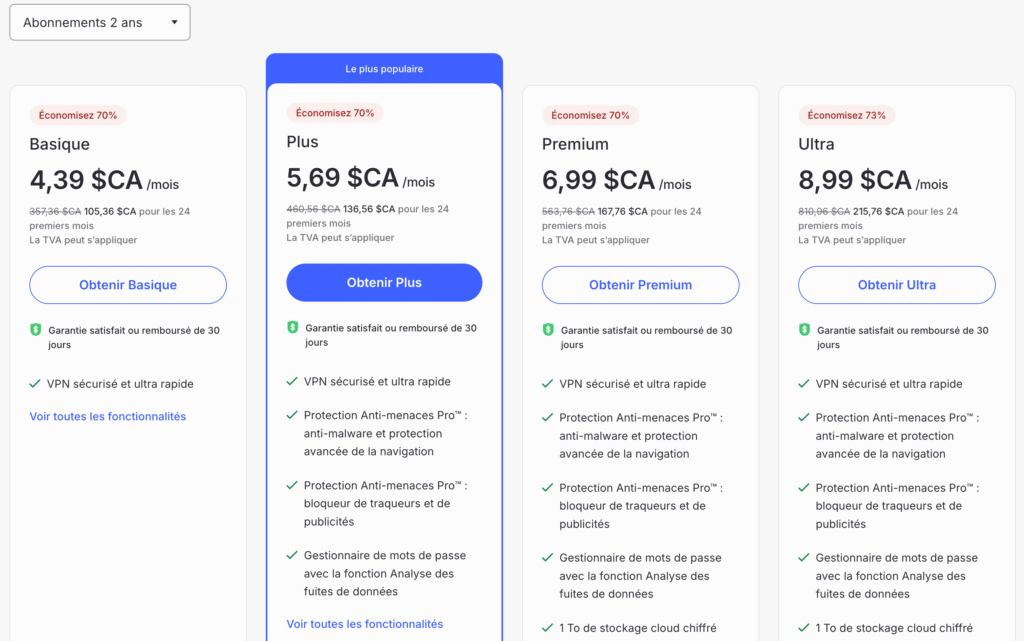
Task: Expand Voir toutes les fonctionnalités under Basique
Action: pyautogui.click(x=107, y=416)
